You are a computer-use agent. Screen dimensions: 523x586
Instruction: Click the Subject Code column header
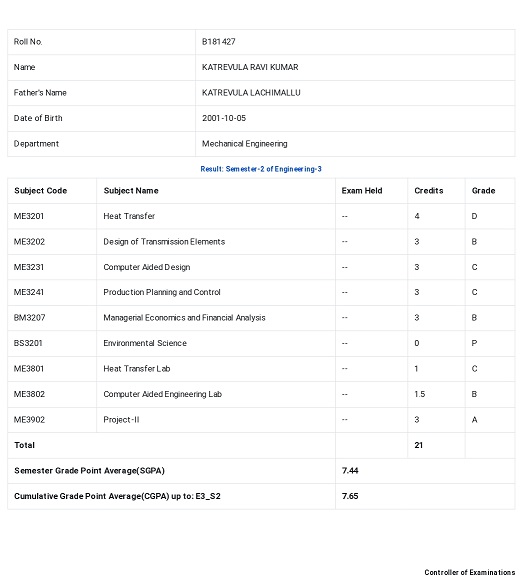point(40,191)
